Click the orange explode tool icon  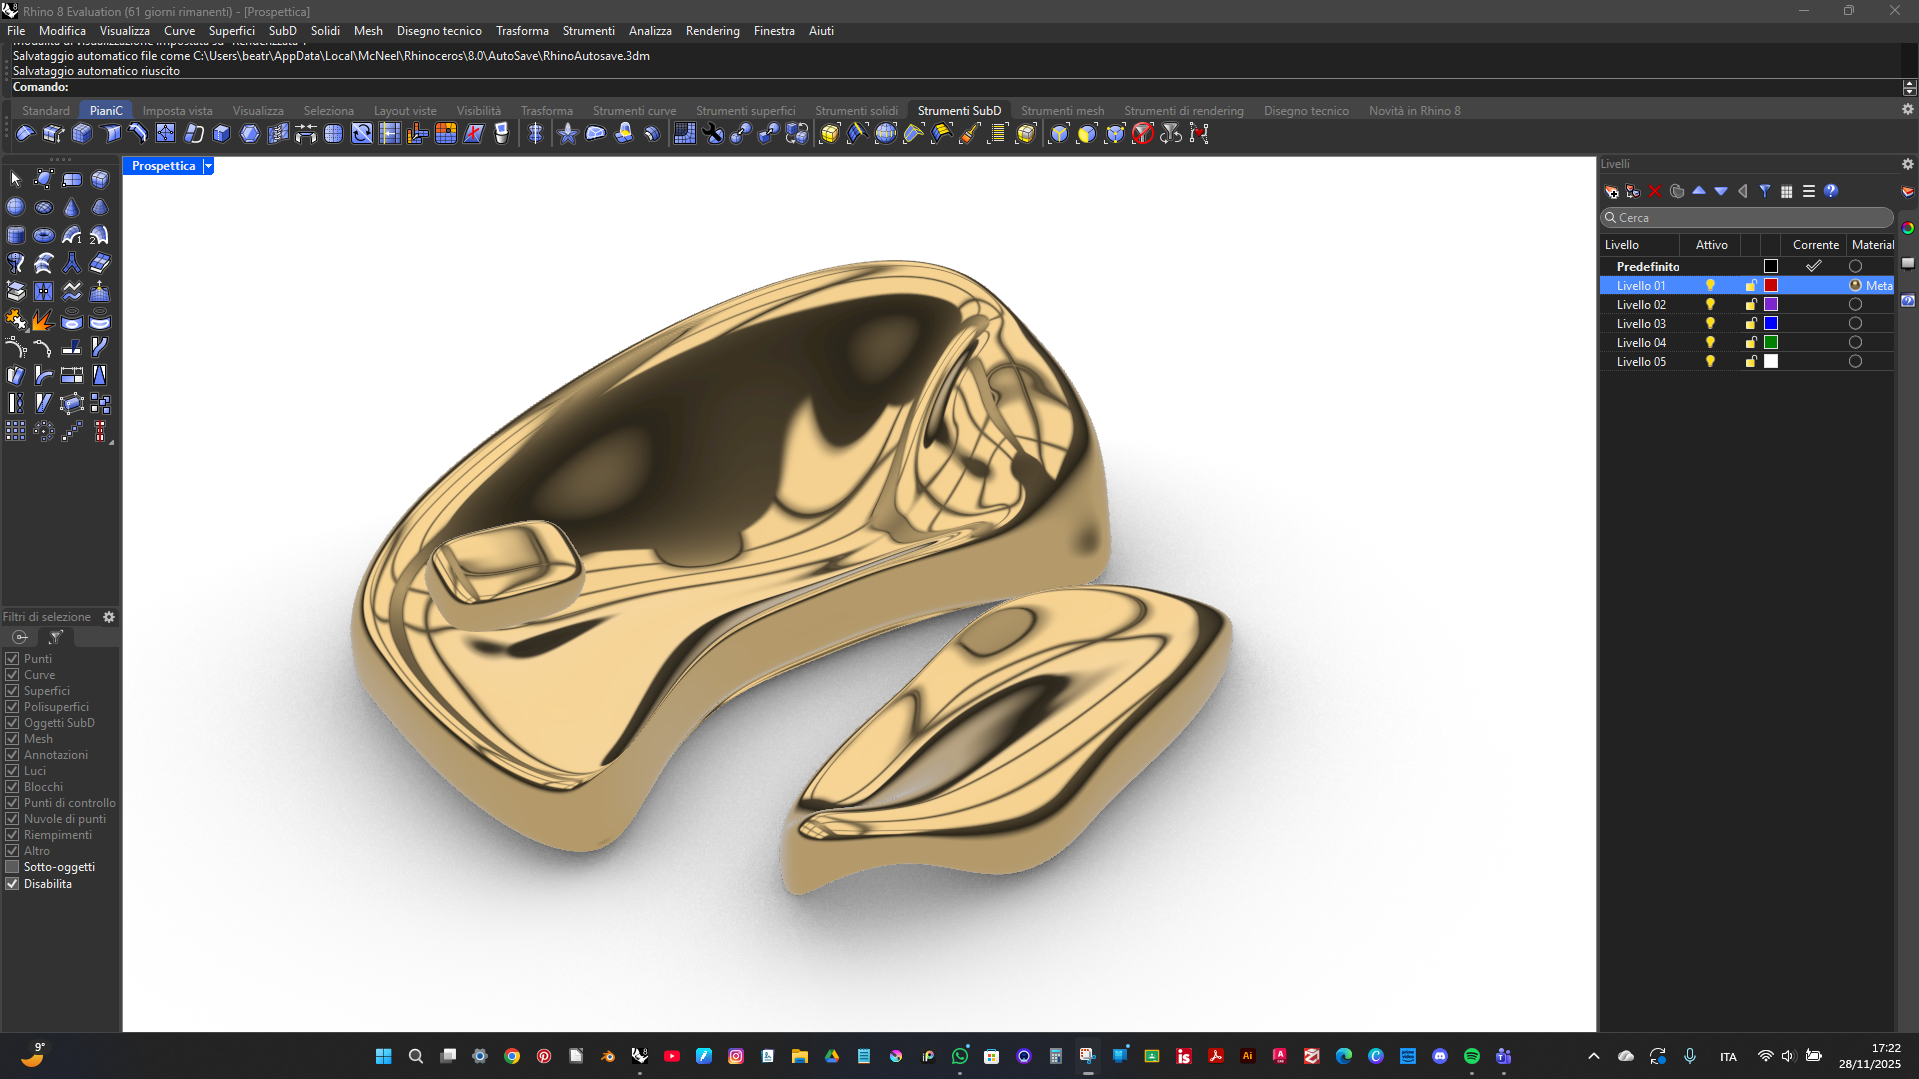[x=43, y=320]
